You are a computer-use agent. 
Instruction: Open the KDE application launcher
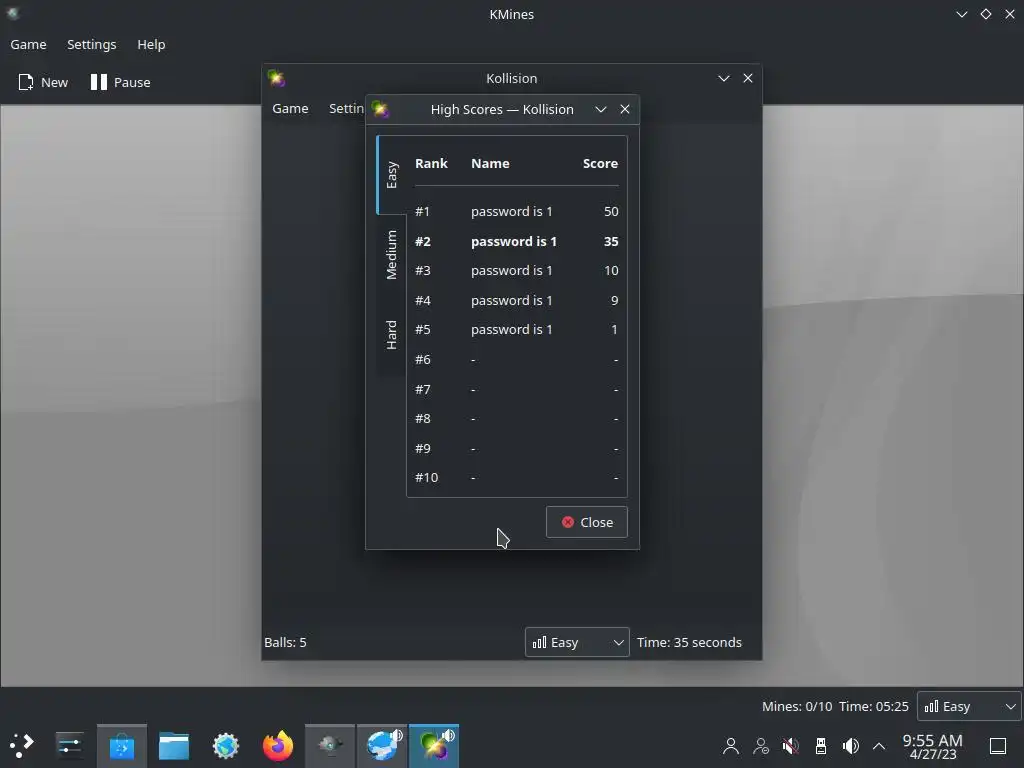point(22,745)
